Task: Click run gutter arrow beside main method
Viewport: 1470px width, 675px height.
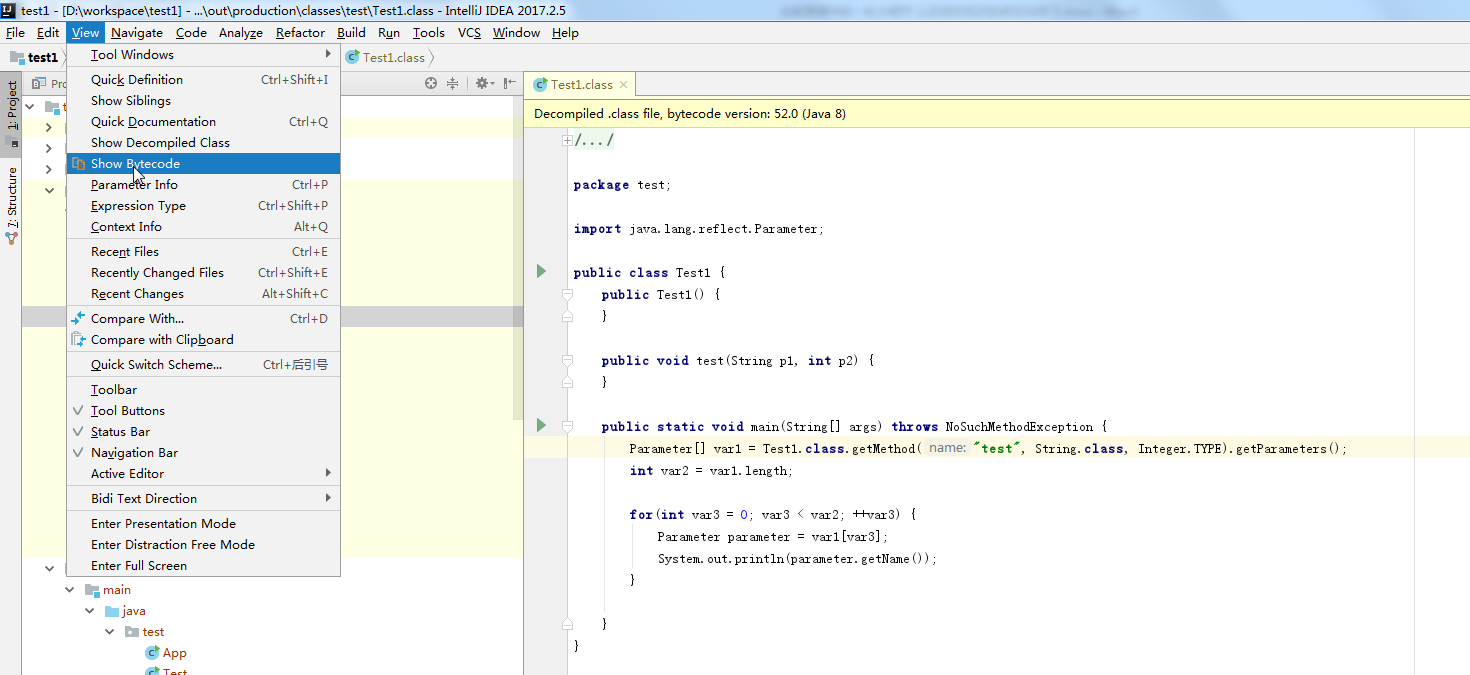Action: point(541,425)
